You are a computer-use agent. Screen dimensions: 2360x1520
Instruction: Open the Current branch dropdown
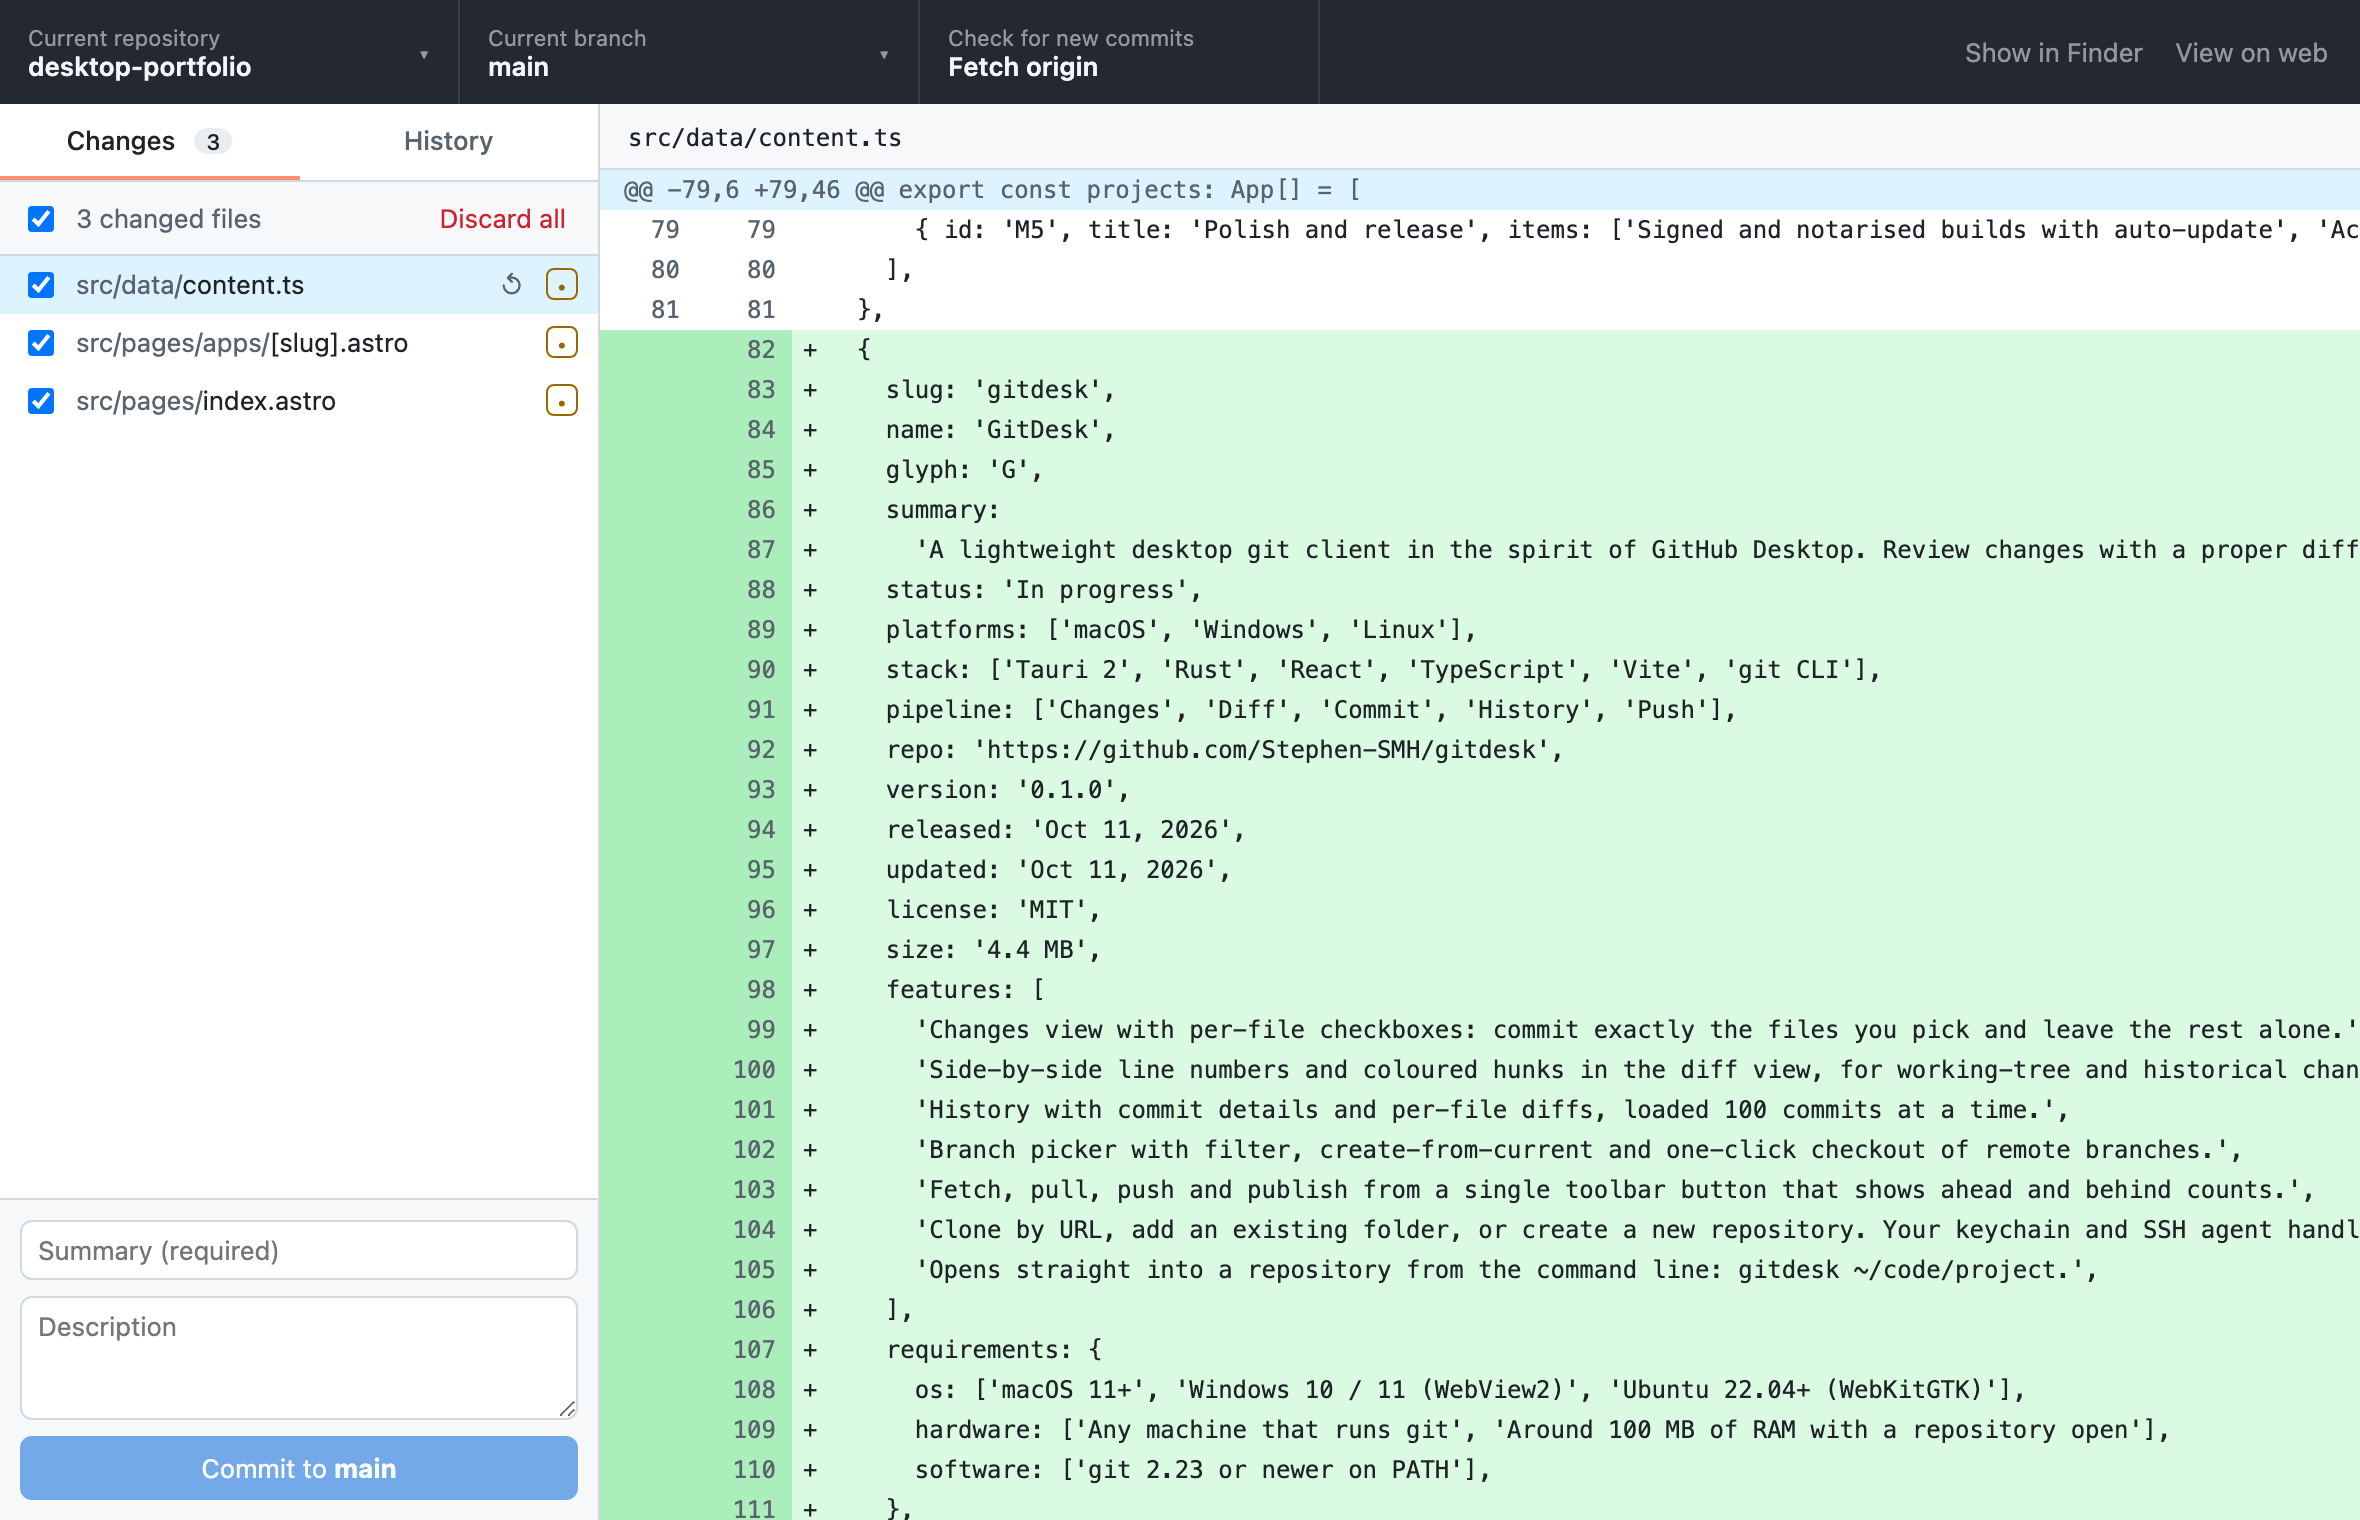(689, 52)
